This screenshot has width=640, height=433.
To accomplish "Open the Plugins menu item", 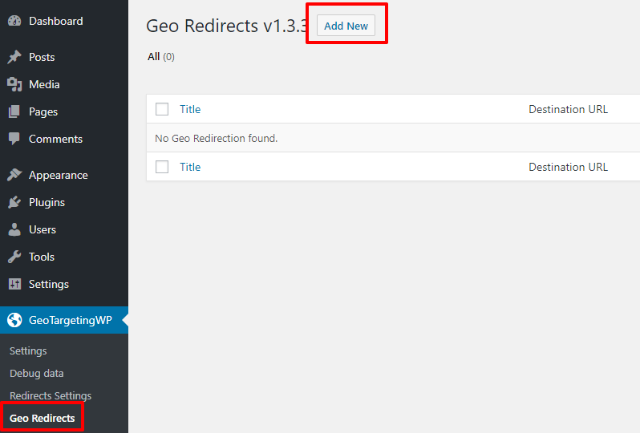I will (x=64, y=202).
